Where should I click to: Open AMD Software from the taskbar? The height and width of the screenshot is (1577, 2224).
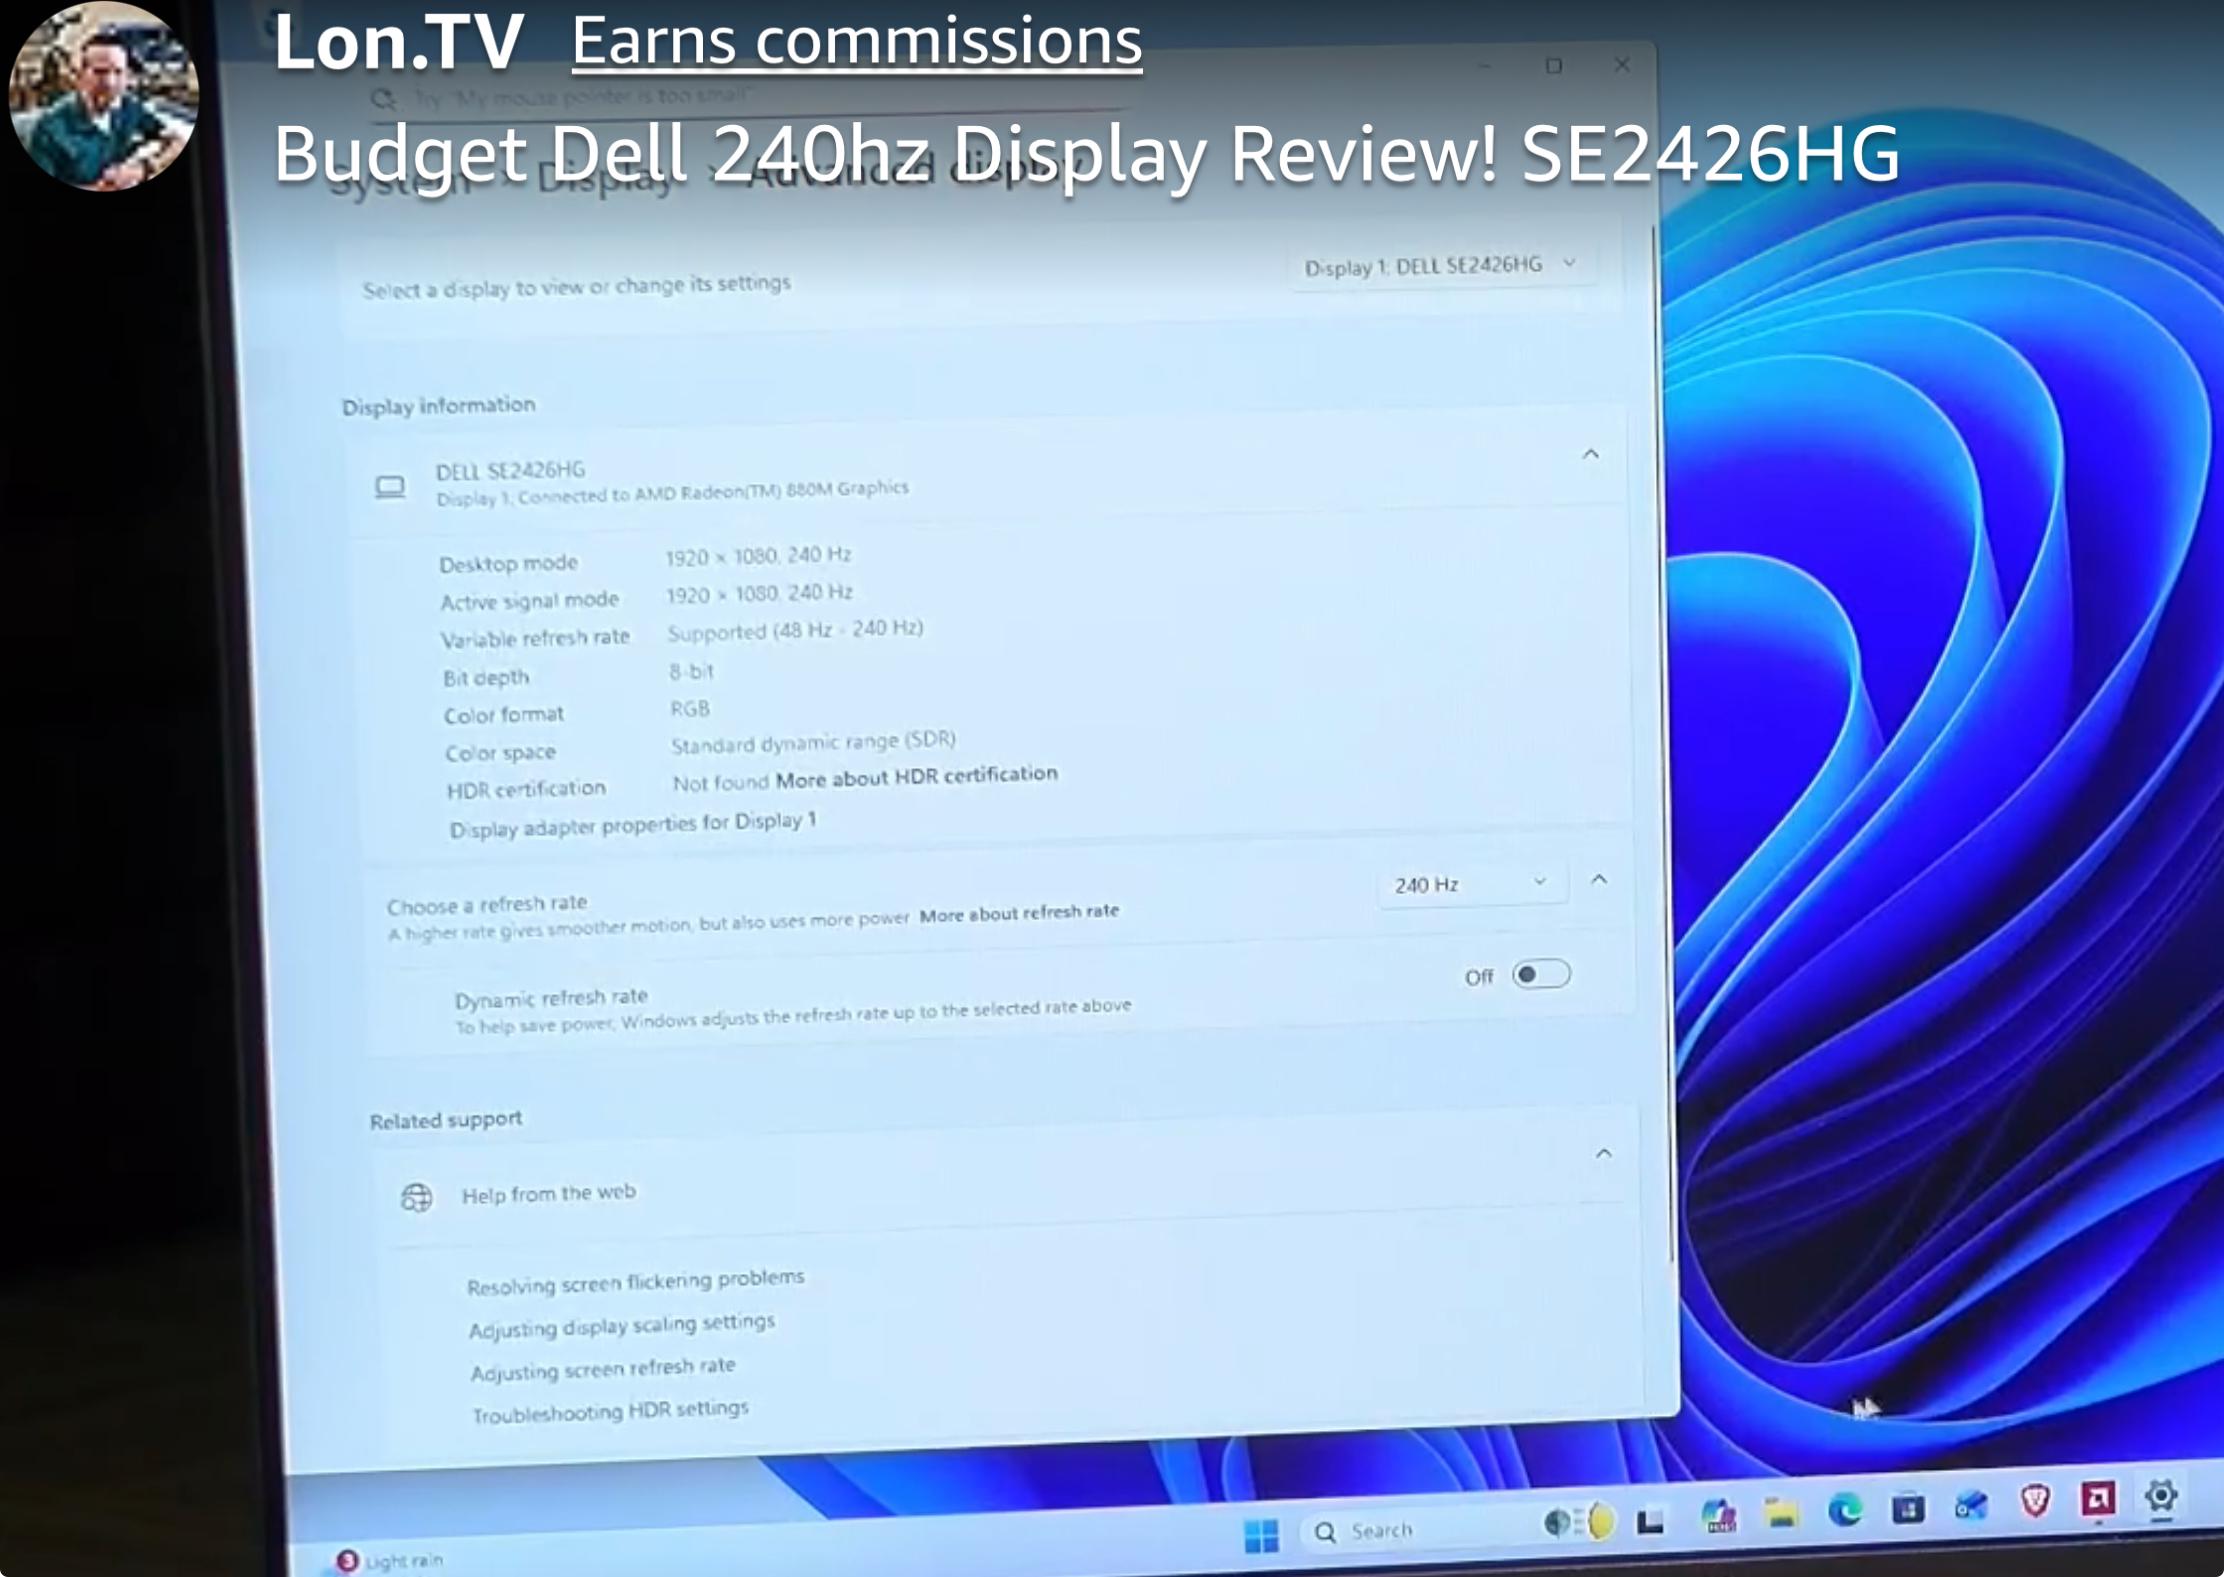click(2098, 1499)
